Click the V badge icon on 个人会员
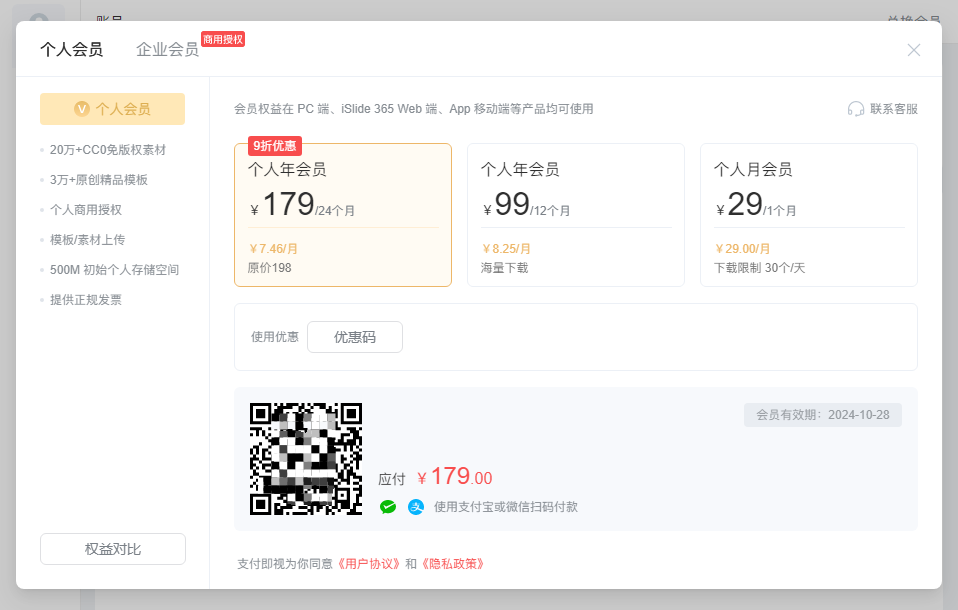Viewport: 958px width, 610px height. [82, 109]
